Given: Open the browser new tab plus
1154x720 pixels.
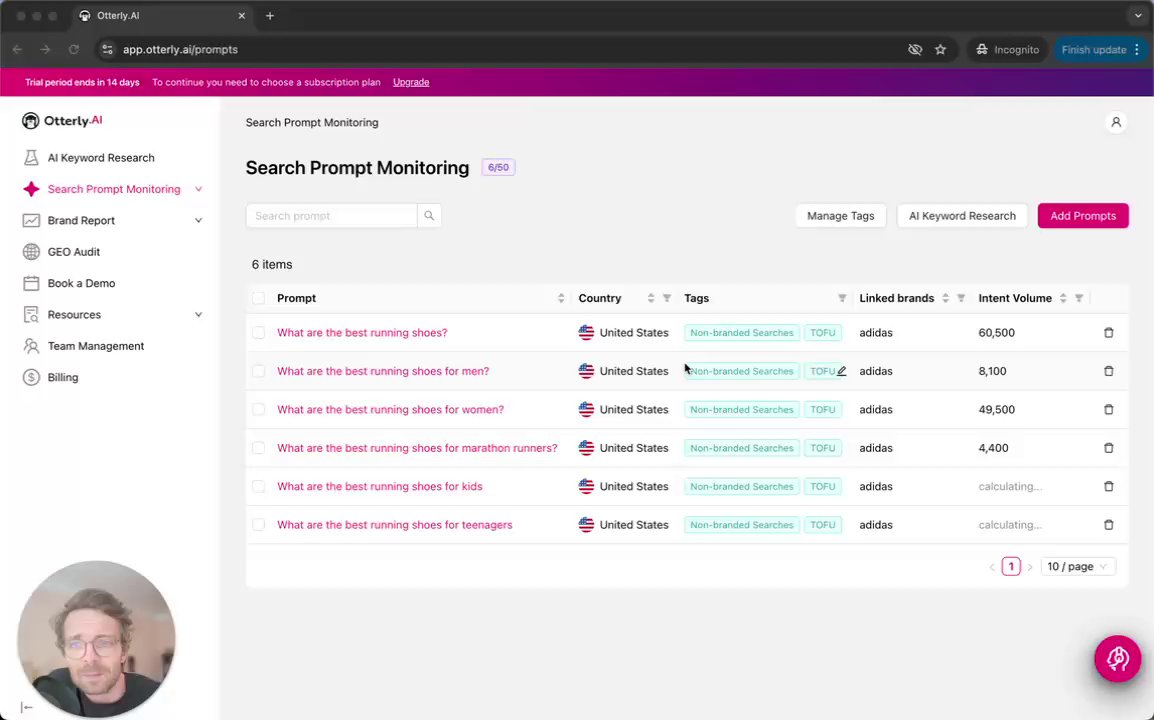Looking at the screenshot, I should click(x=270, y=15).
